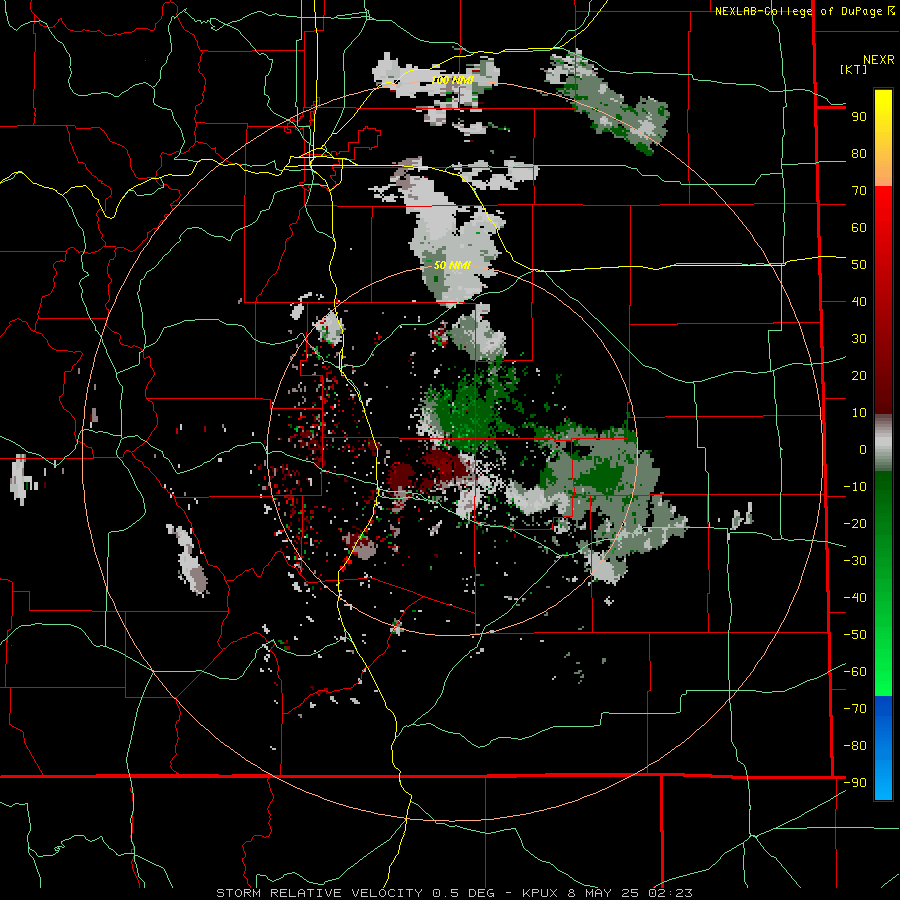Click the -60 value on the velocity scale
The height and width of the screenshot is (900, 900).
(x=855, y=672)
